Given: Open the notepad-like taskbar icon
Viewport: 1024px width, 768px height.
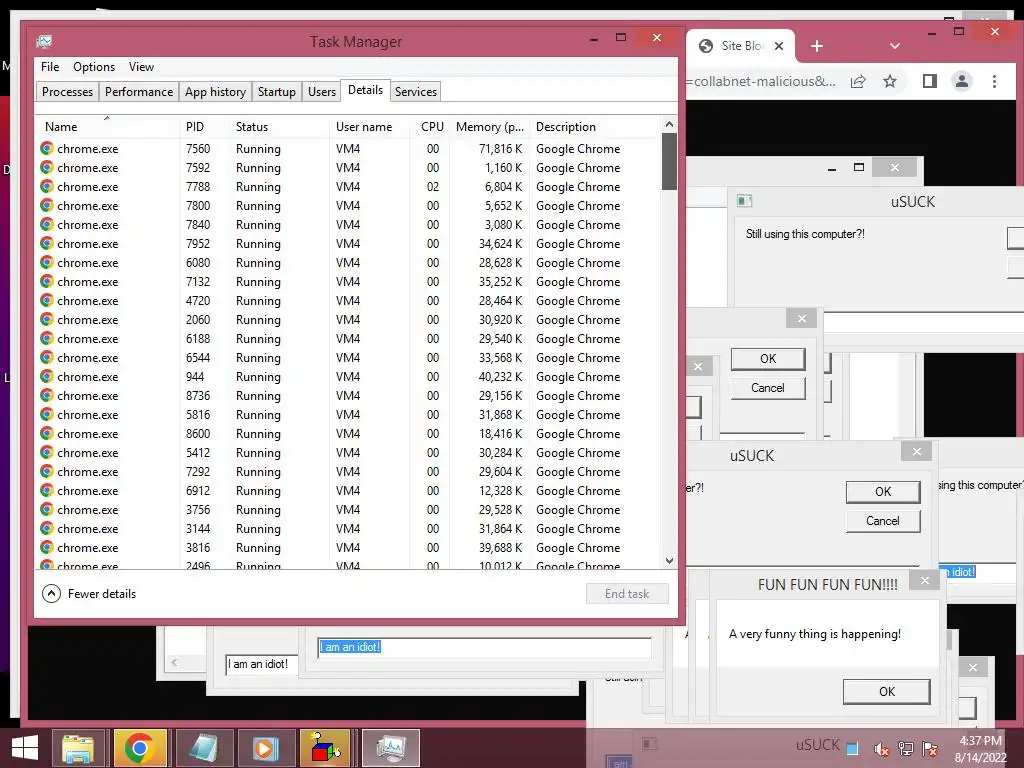Looking at the screenshot, I should click(x=202, y=748).
